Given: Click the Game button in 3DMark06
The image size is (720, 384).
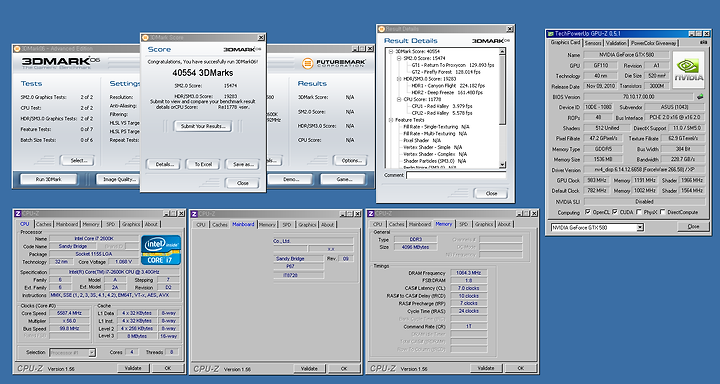Looking at the screenshot, I should (x=343, y=179).
